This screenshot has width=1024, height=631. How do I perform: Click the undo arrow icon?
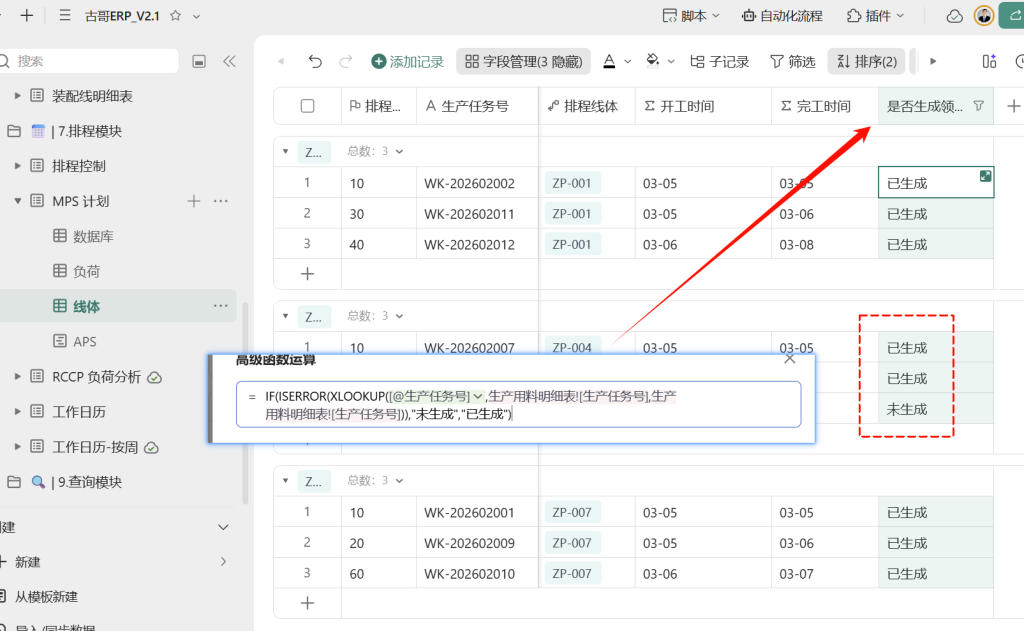tap(315, 61)
